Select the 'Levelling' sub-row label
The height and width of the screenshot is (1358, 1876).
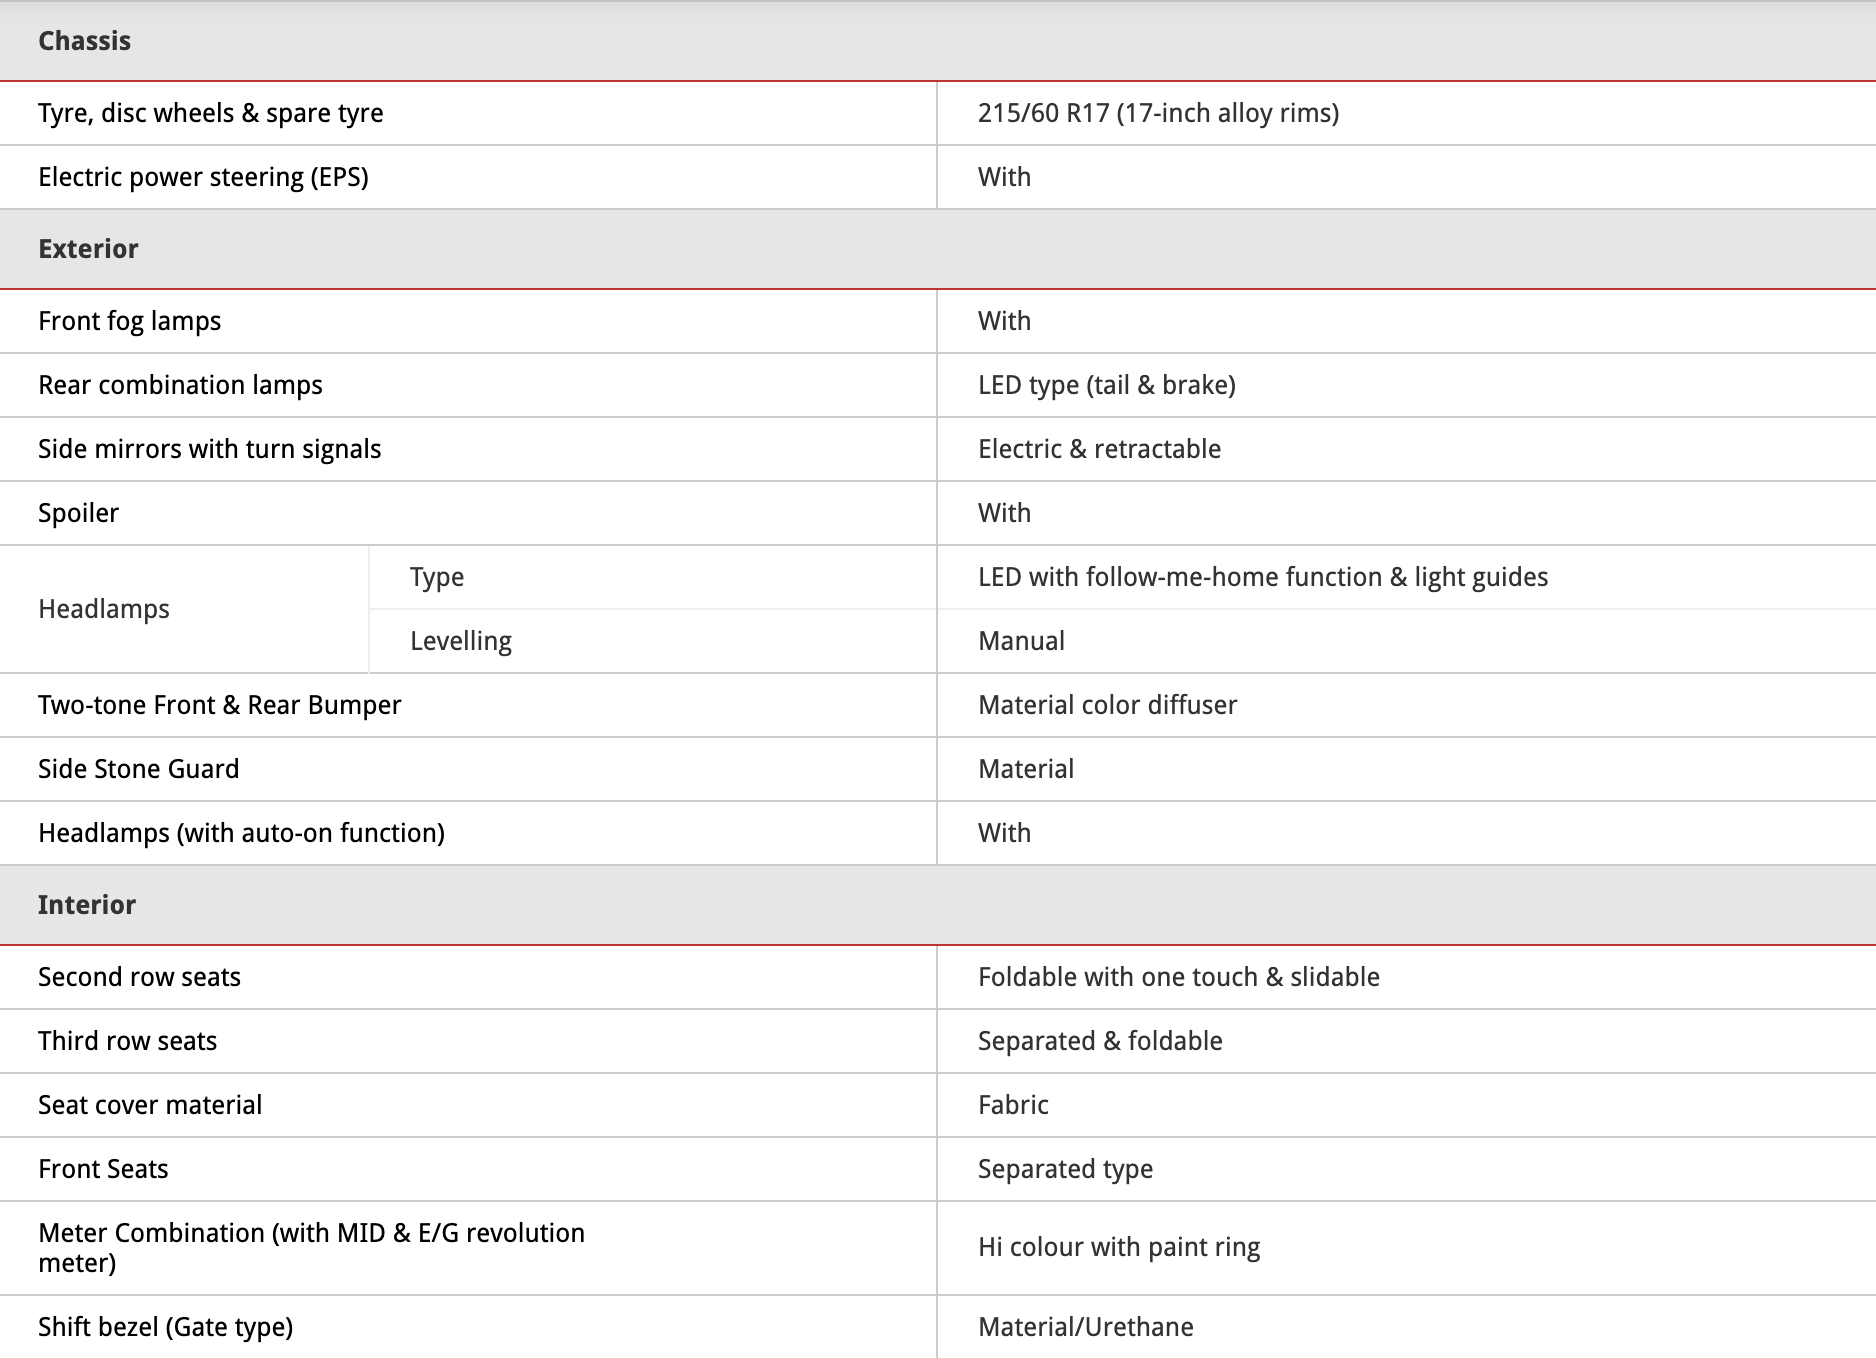460,641
